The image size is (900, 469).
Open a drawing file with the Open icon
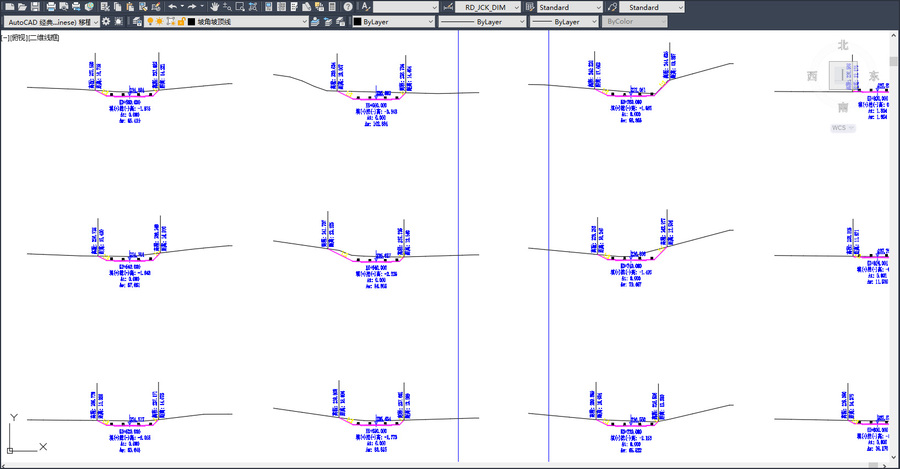pos(22,7)
